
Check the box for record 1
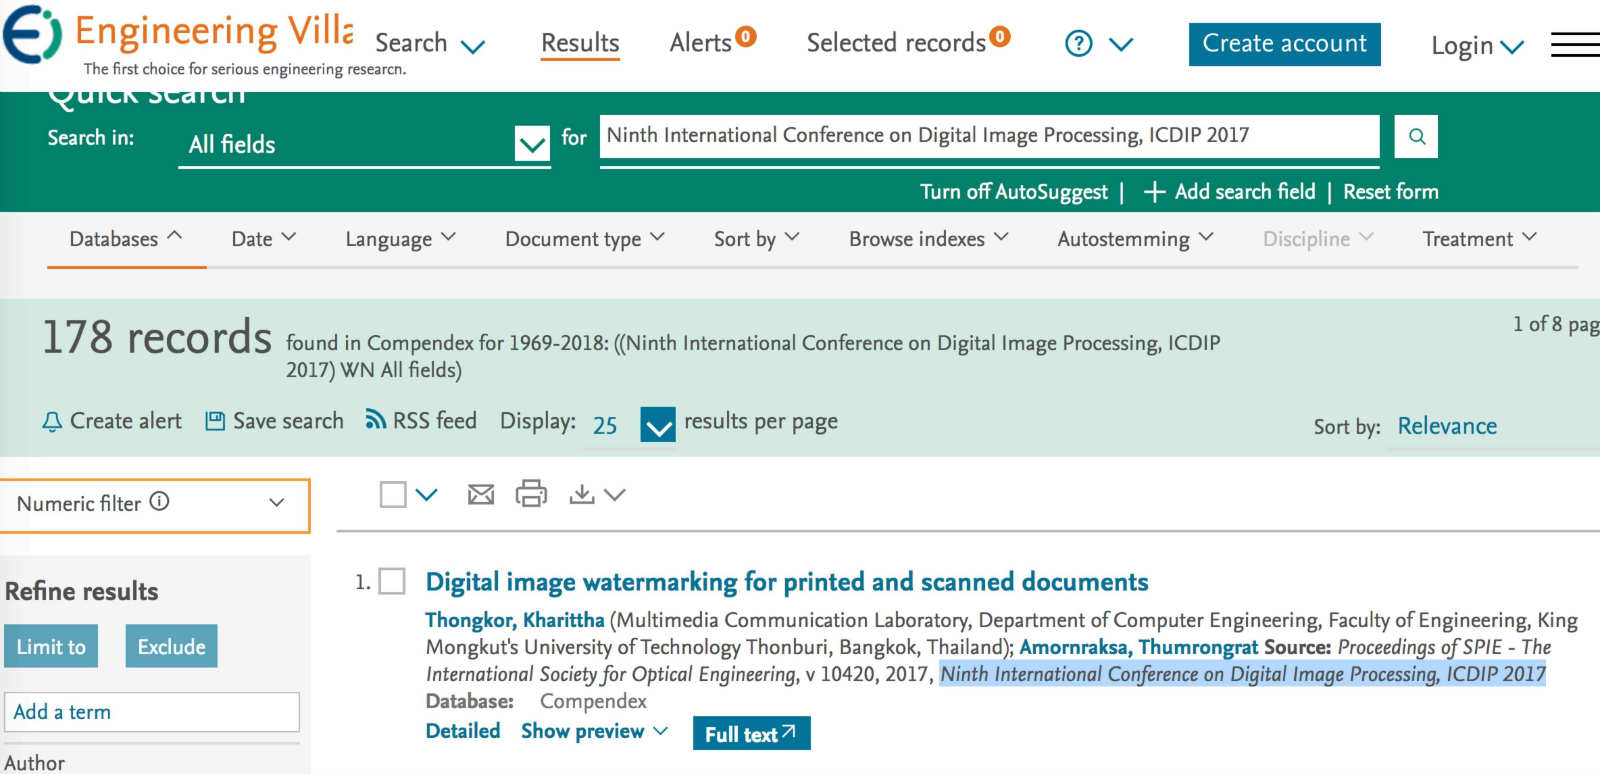coord(392,581)
